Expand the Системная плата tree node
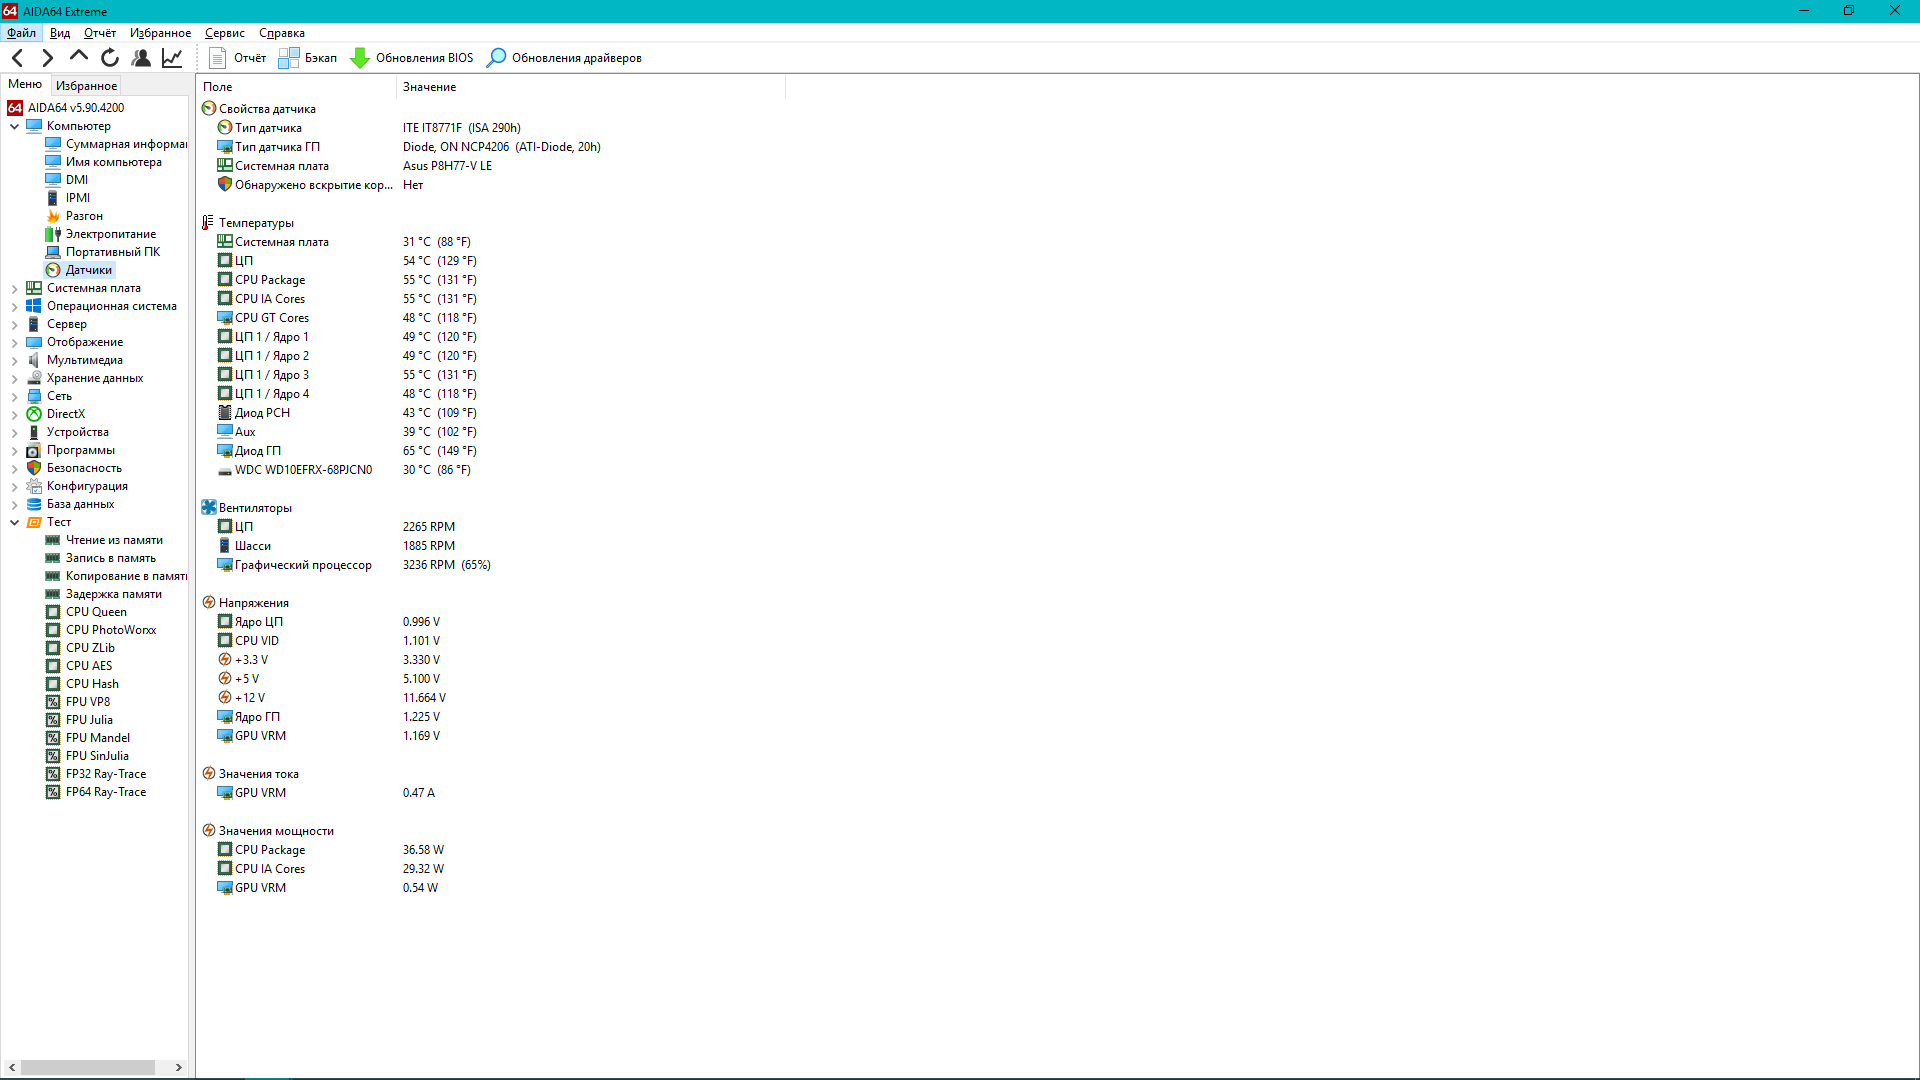The image size is (1920, 1080). pos(15,288)
